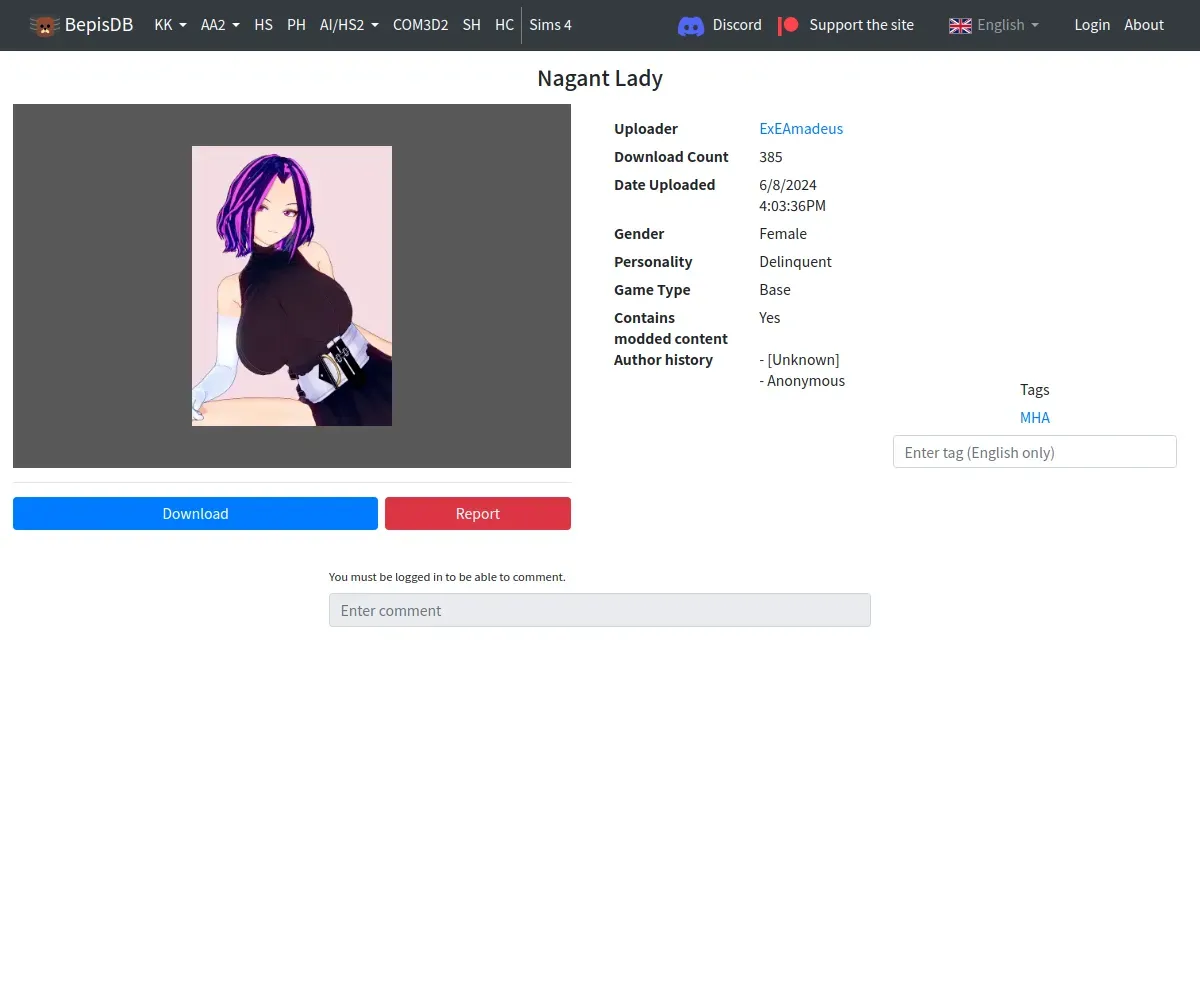Expand the AA2 dropdown menu
This screenshot has height=1000, width=1200.
tap(220, 25)
